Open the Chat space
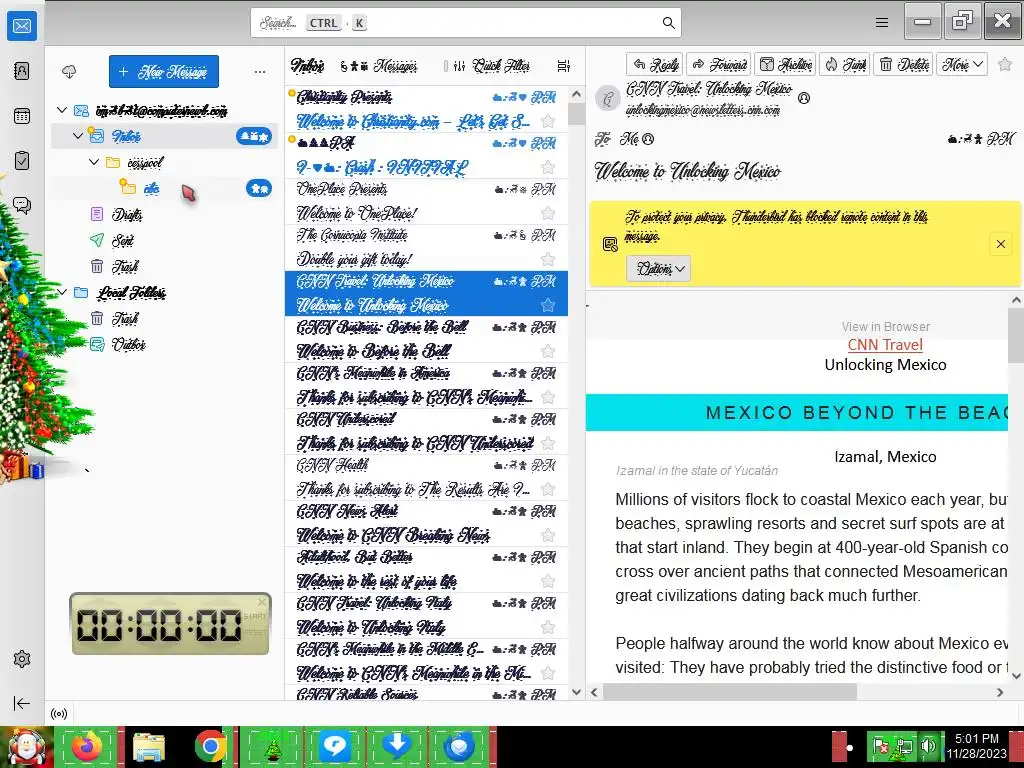Viewport: 1024px width, 768px height. pyautogui.click(x=22, y=206)
